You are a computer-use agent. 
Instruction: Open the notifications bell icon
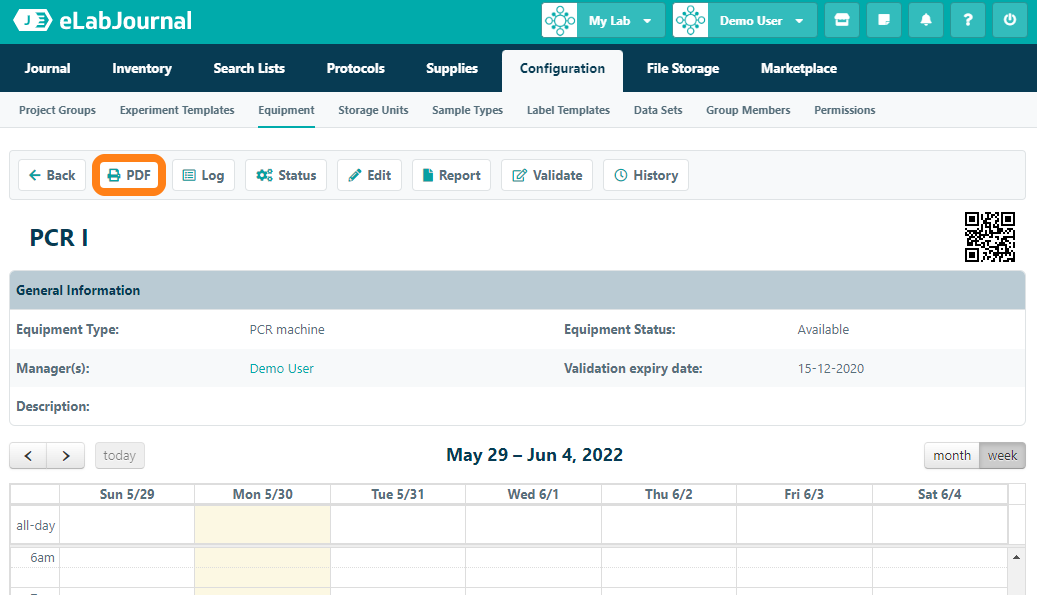[x=926, y=20]
